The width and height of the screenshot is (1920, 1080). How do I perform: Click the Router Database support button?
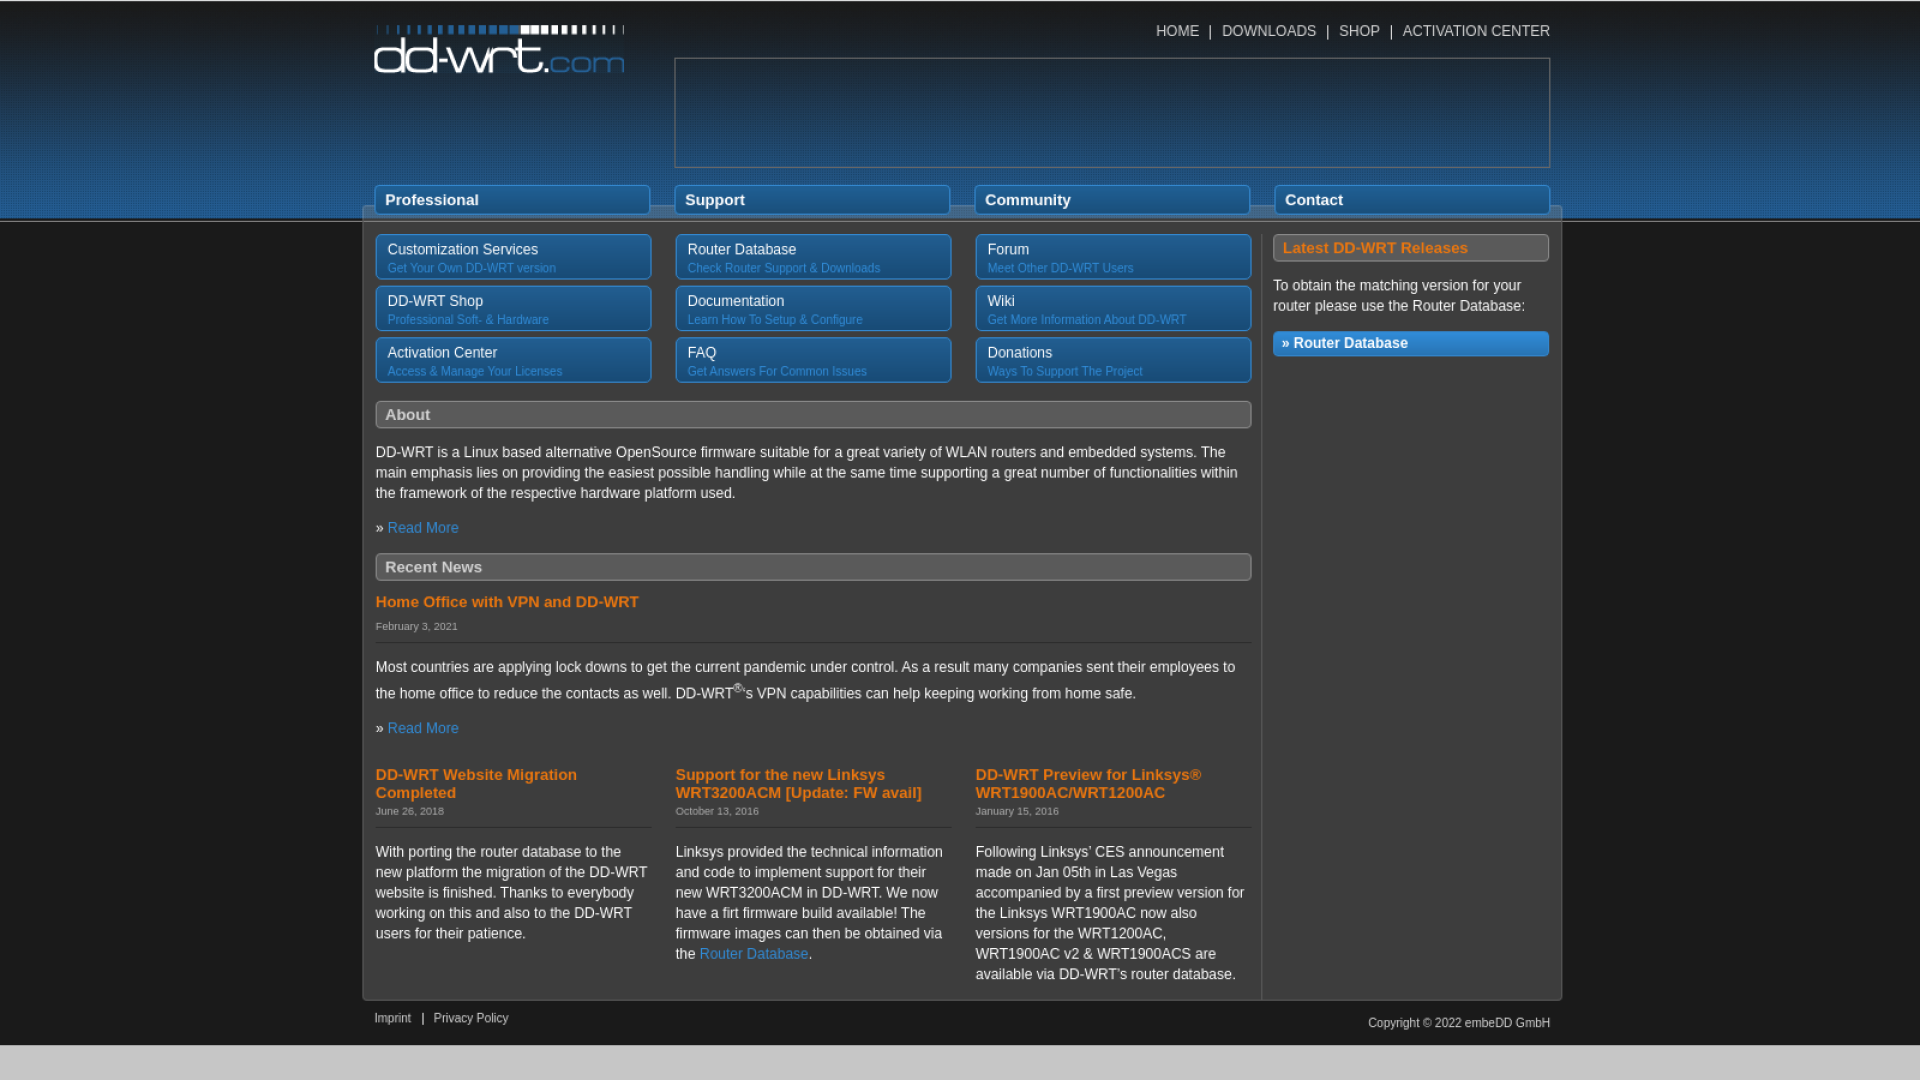[813, 257]
